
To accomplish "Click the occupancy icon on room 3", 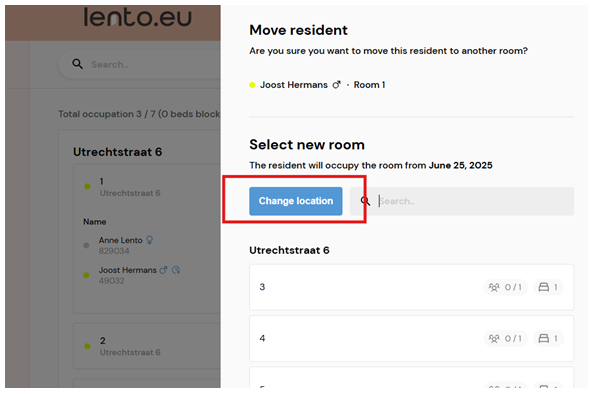I will point(494,287).
